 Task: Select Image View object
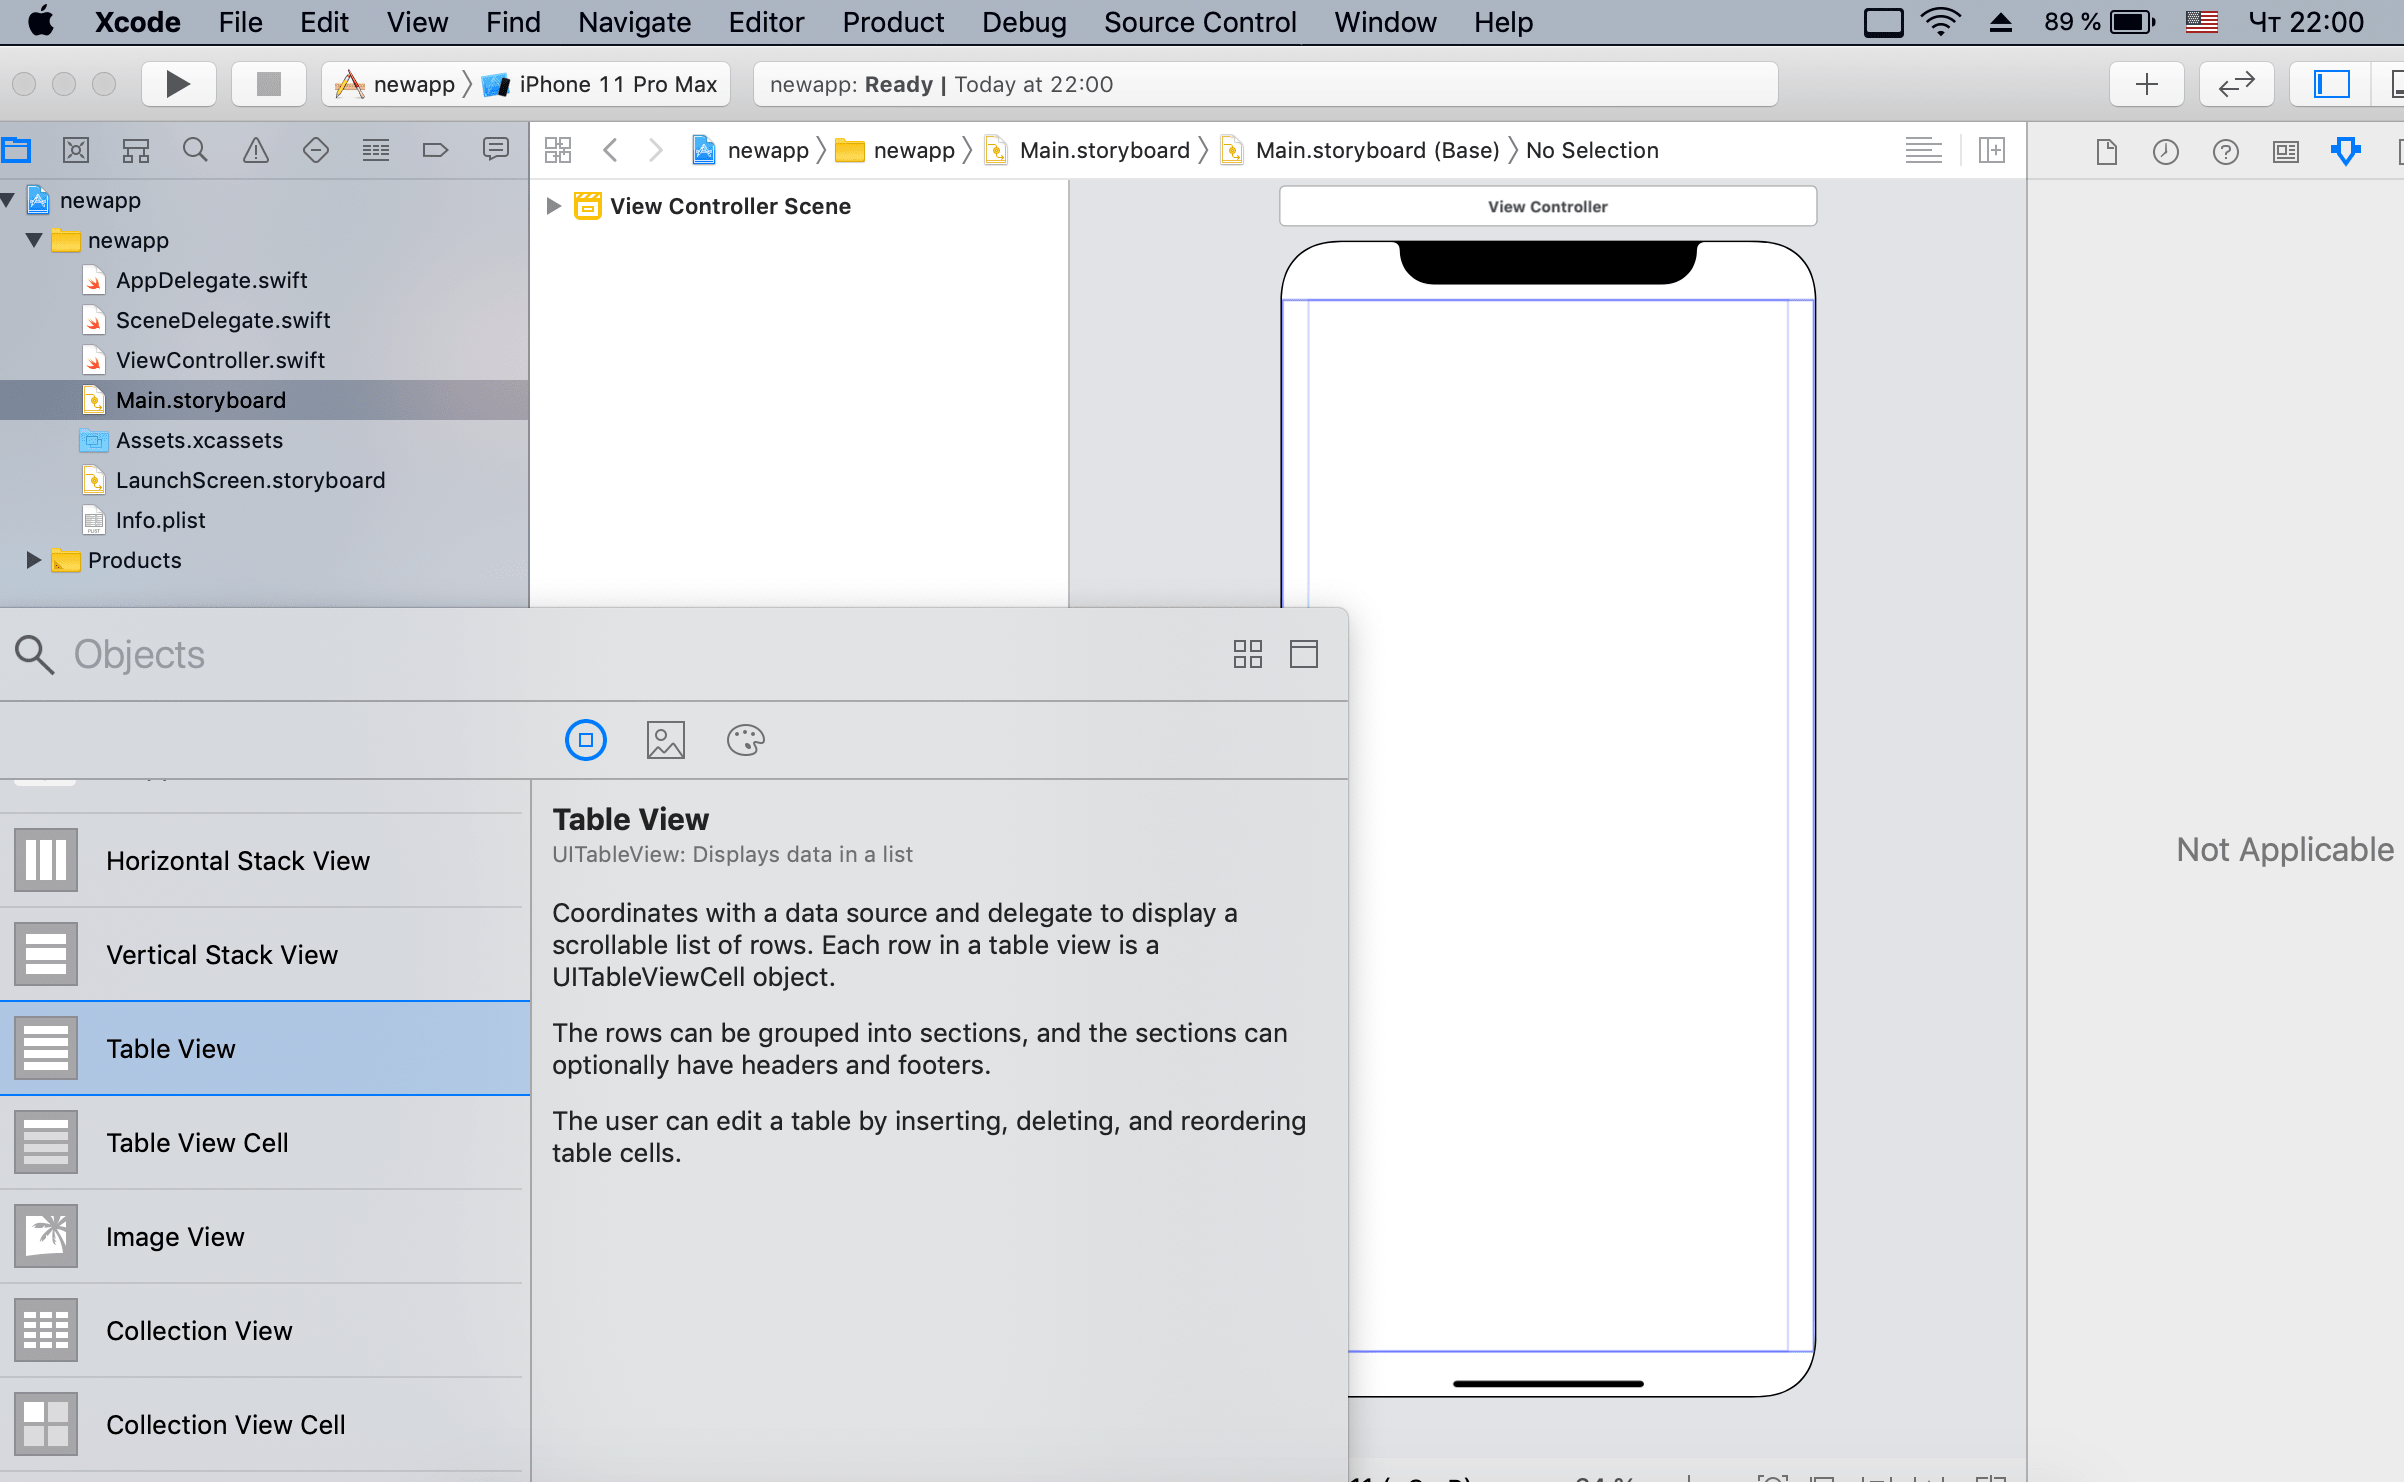(x=264, y=1236)
